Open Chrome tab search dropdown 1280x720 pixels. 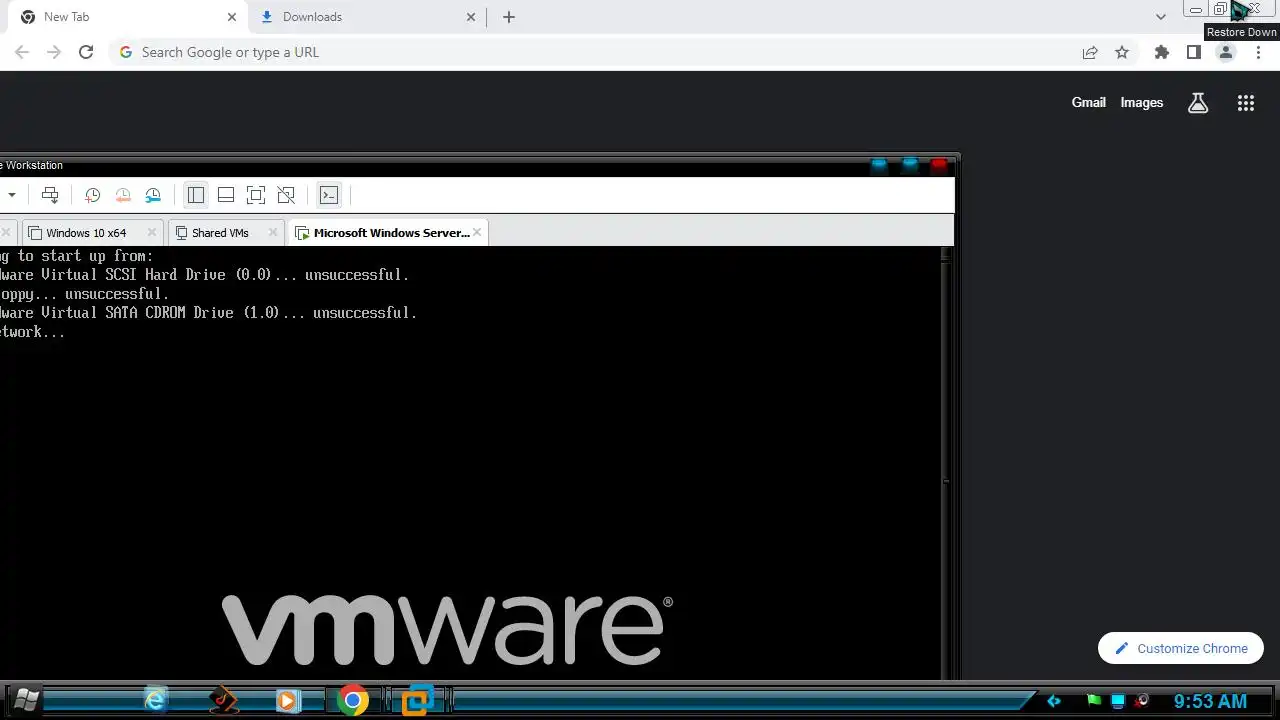1160,17
